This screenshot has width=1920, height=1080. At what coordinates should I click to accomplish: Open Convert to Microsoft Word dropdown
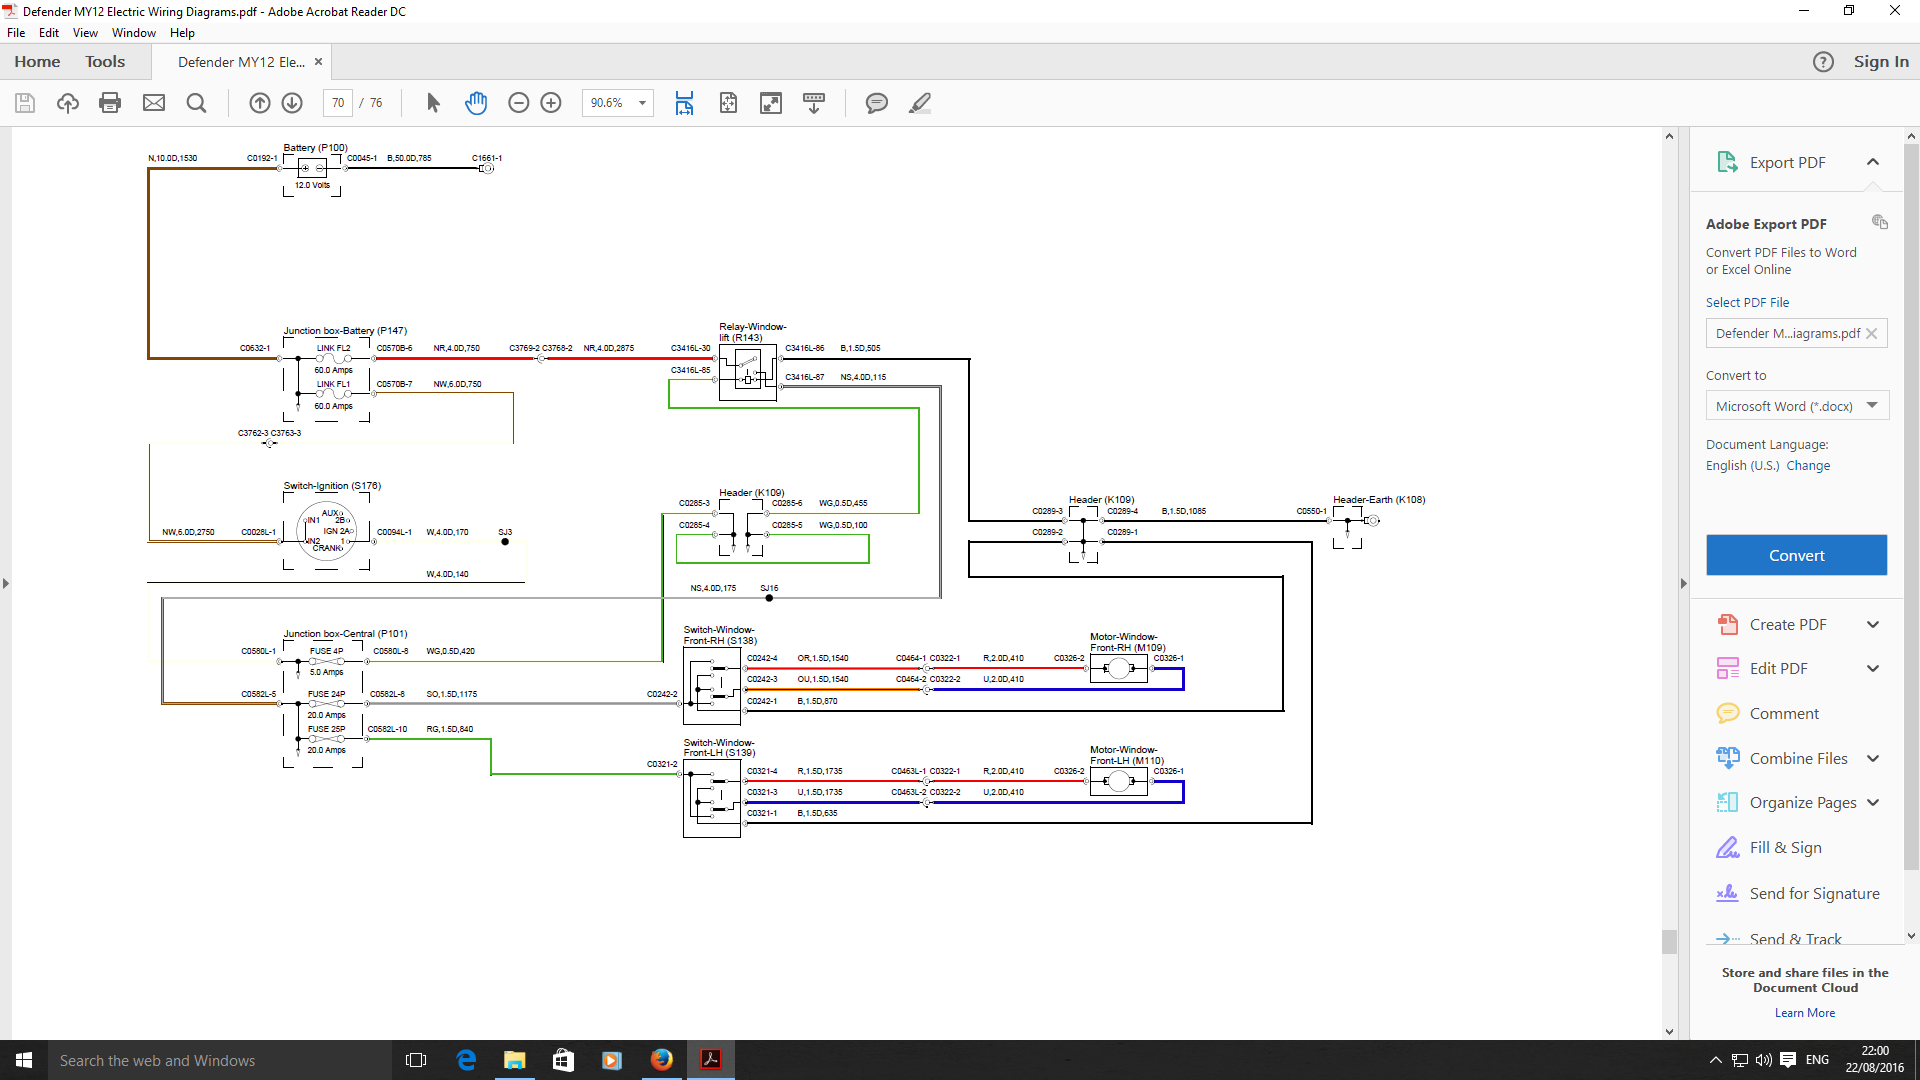point(1797,406)
